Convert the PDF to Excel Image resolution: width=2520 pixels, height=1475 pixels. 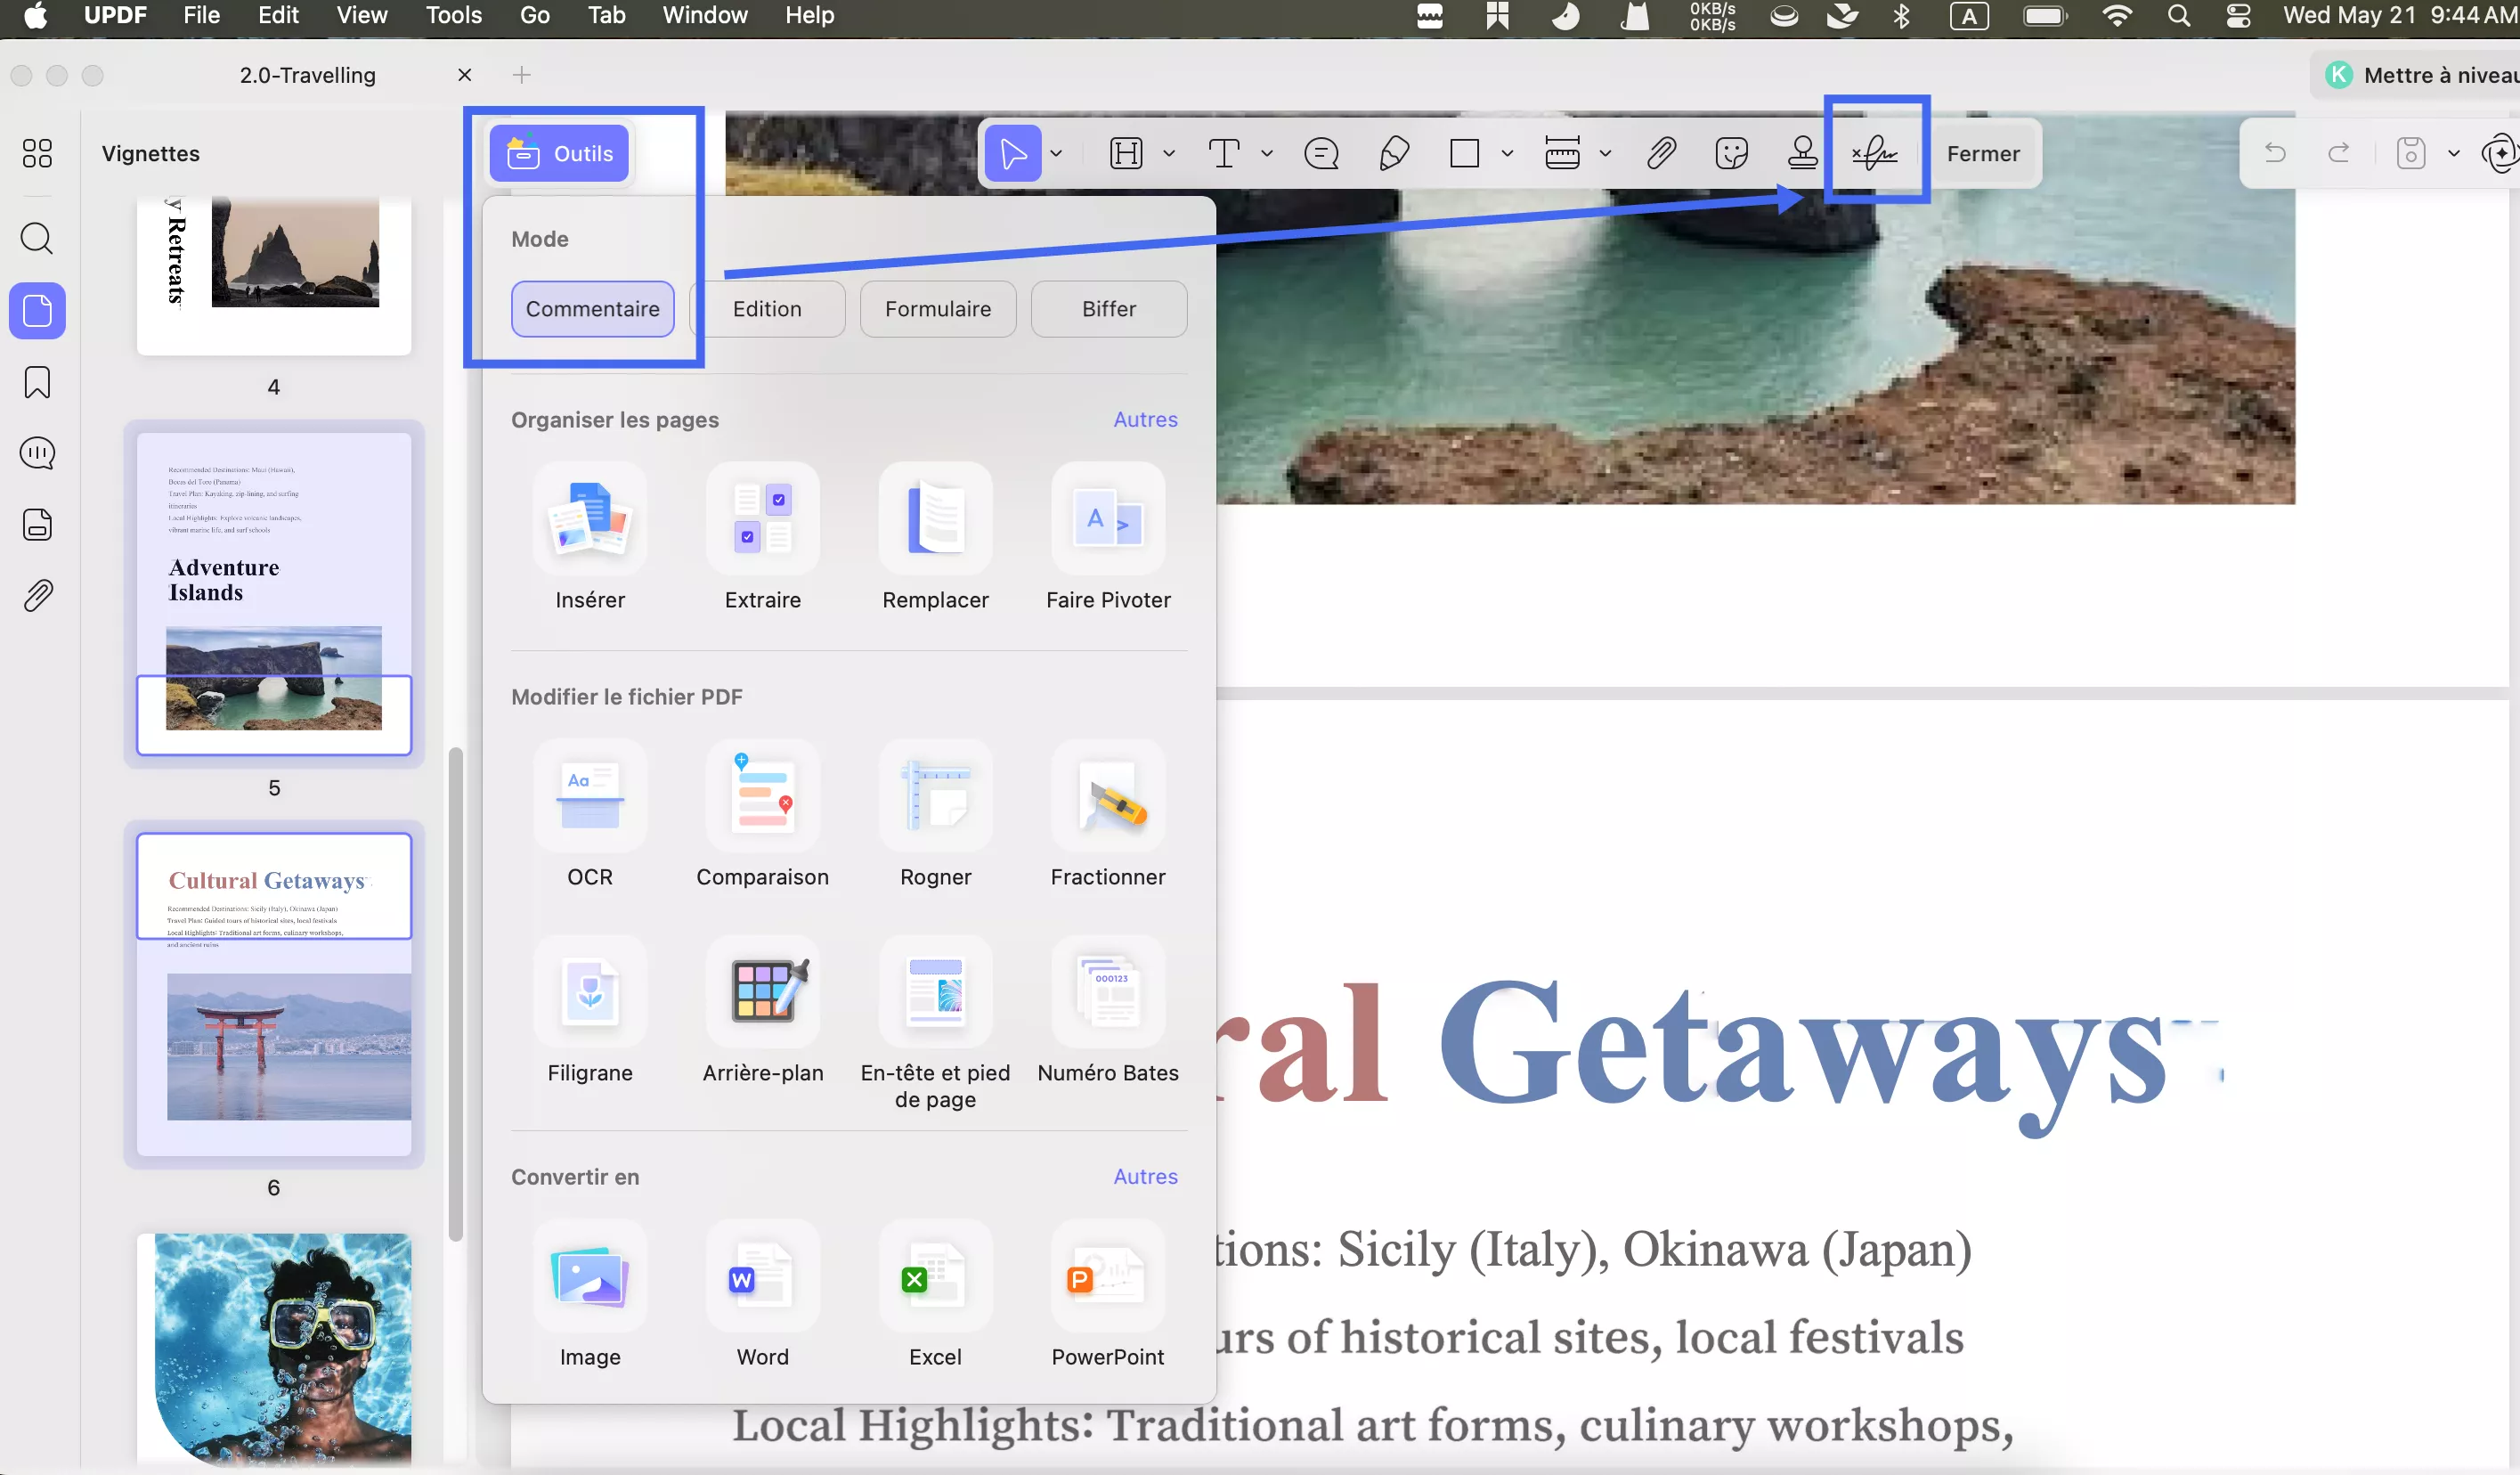coord(936,1275)
